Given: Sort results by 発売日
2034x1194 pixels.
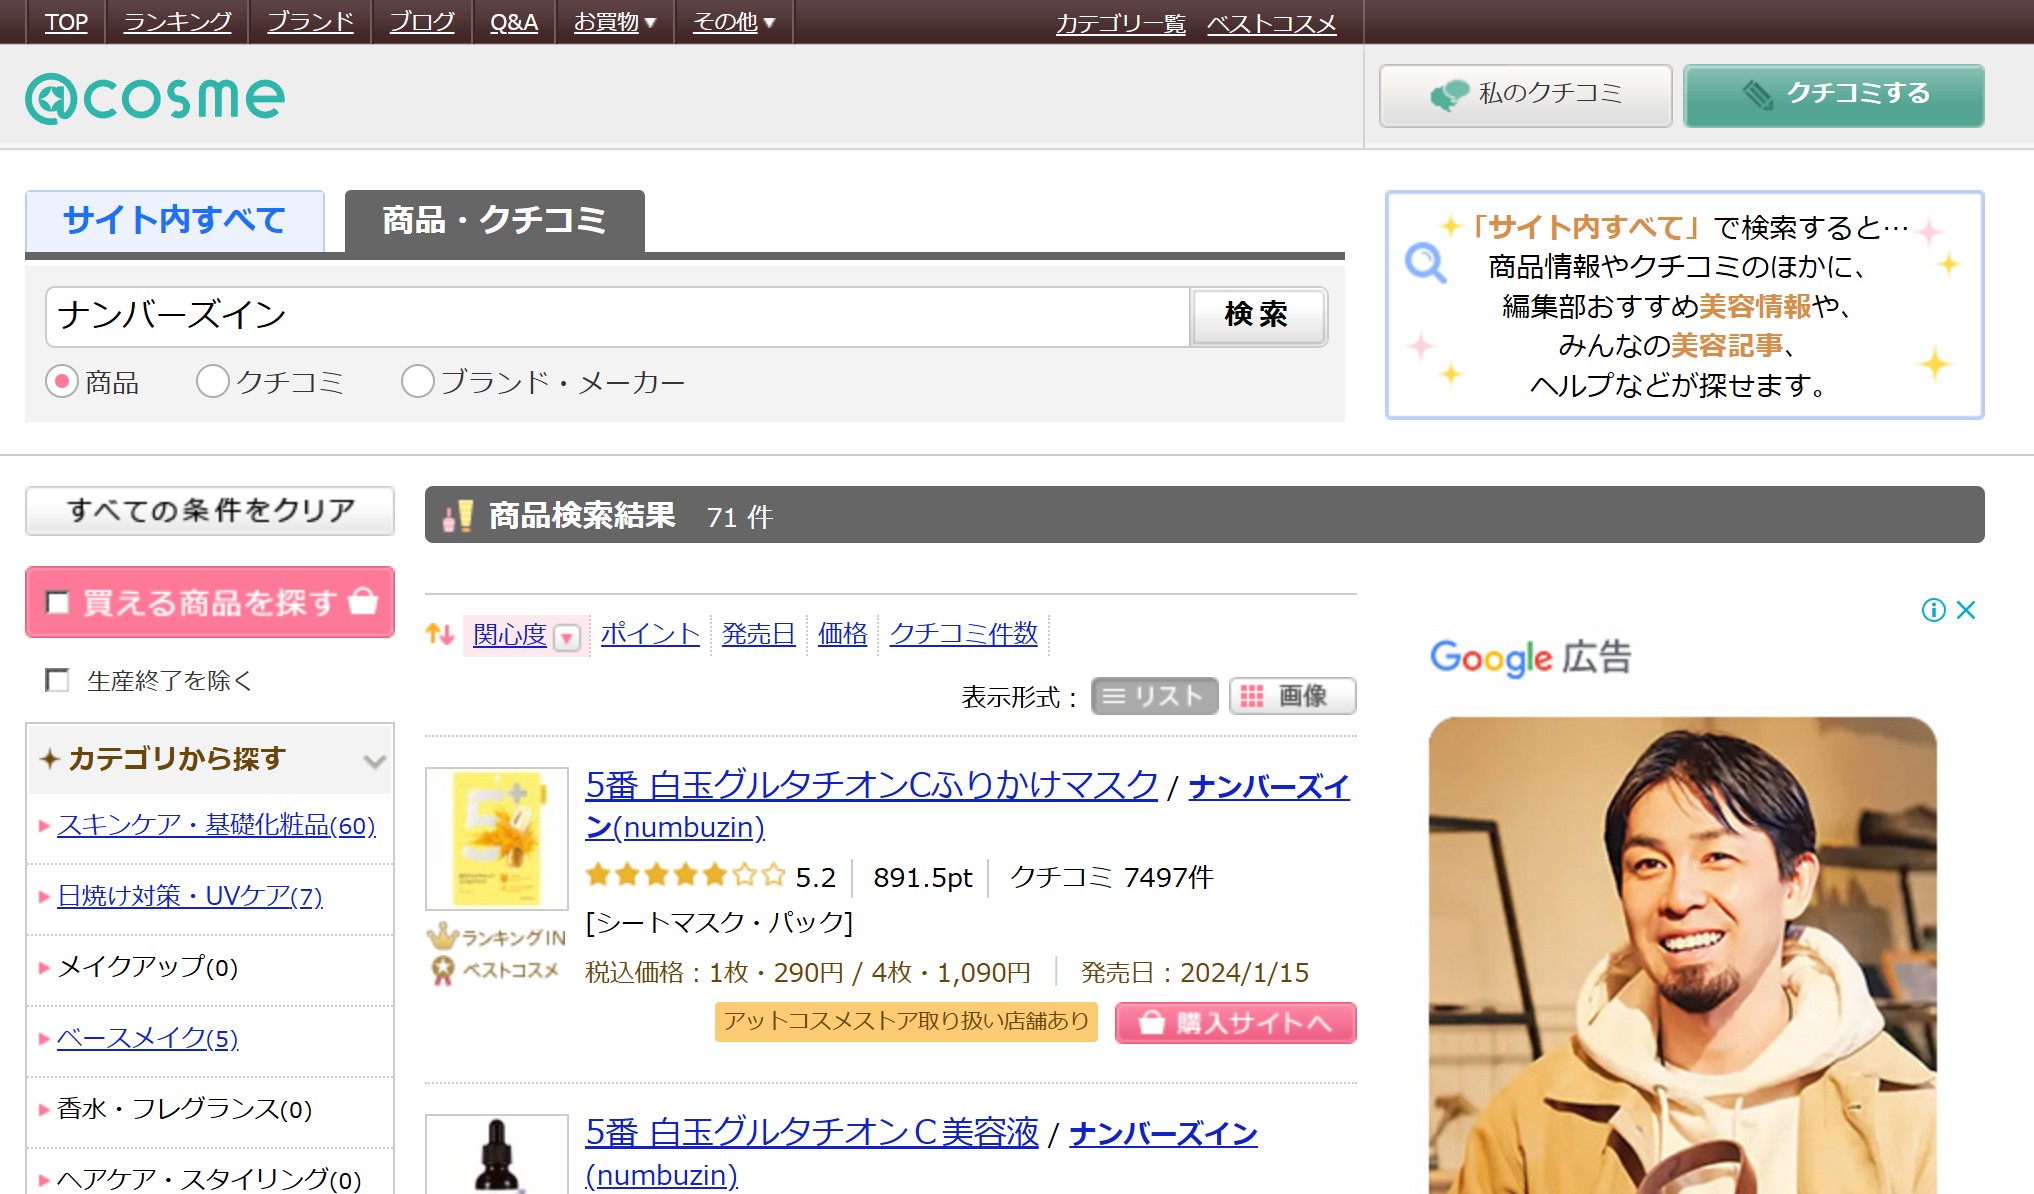Looking at the screenshot, I should (x=759, y=634).
